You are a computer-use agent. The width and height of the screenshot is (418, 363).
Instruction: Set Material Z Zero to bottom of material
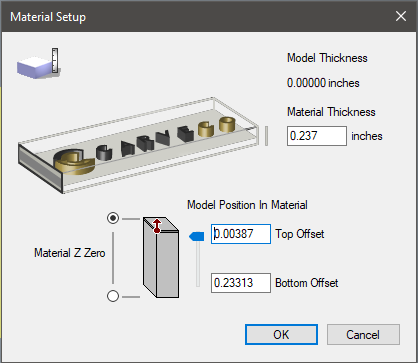113,296
